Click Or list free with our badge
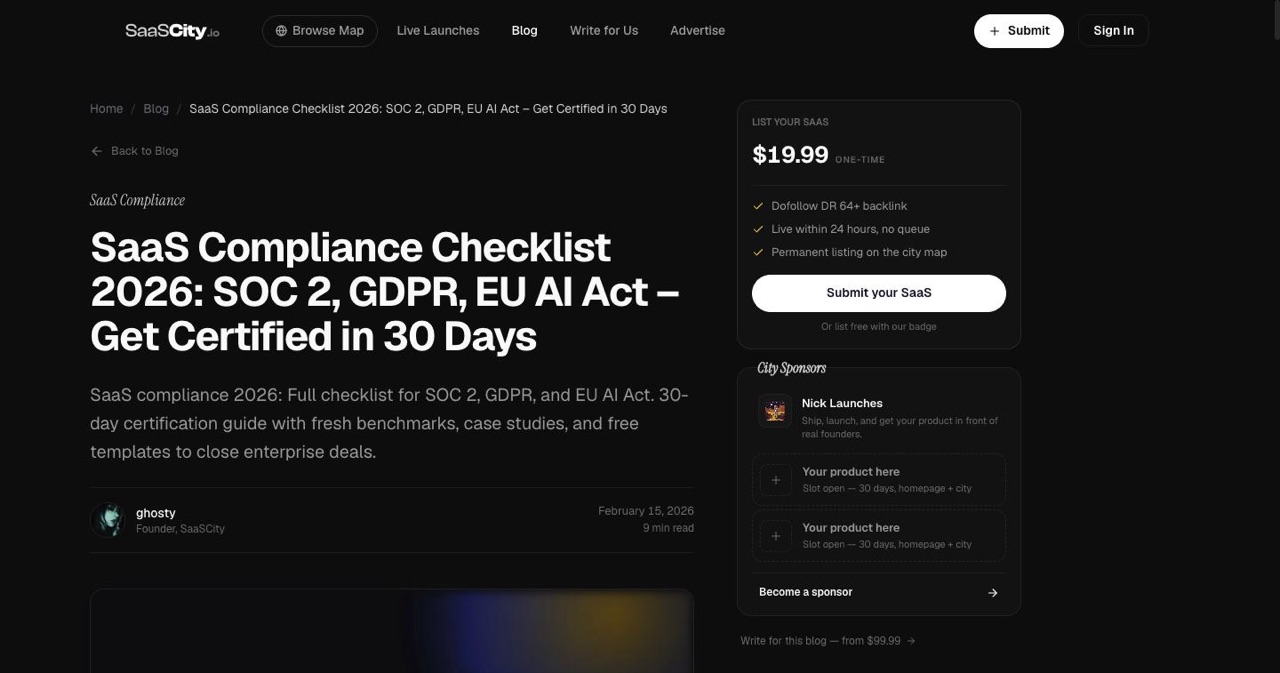This screenshot has height=673, width=1280. (x=879, y=327)
